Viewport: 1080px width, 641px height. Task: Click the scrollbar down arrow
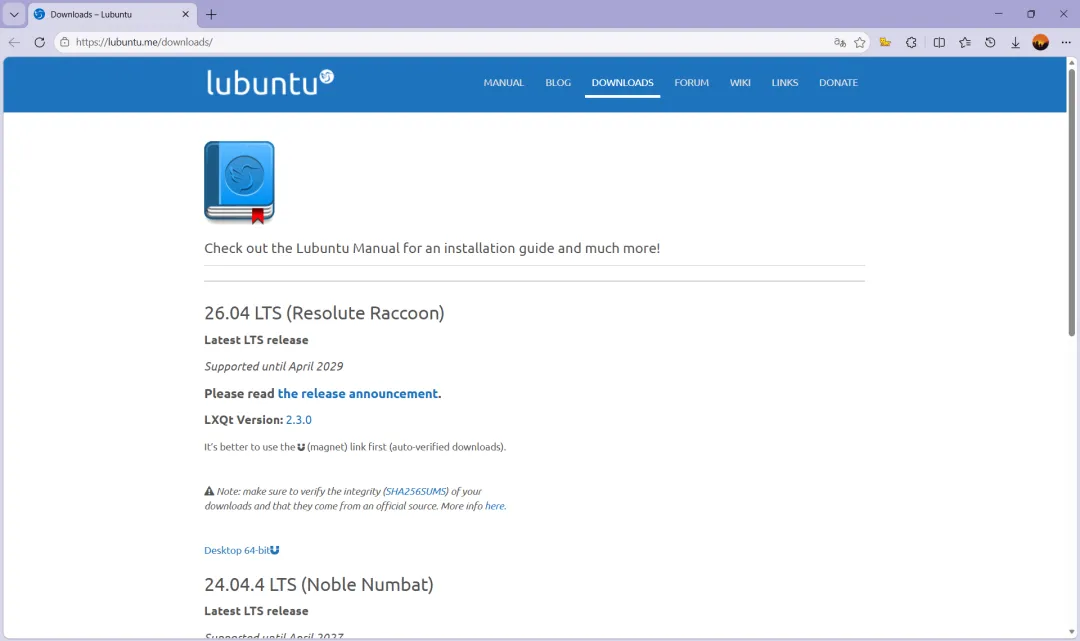1071,632
